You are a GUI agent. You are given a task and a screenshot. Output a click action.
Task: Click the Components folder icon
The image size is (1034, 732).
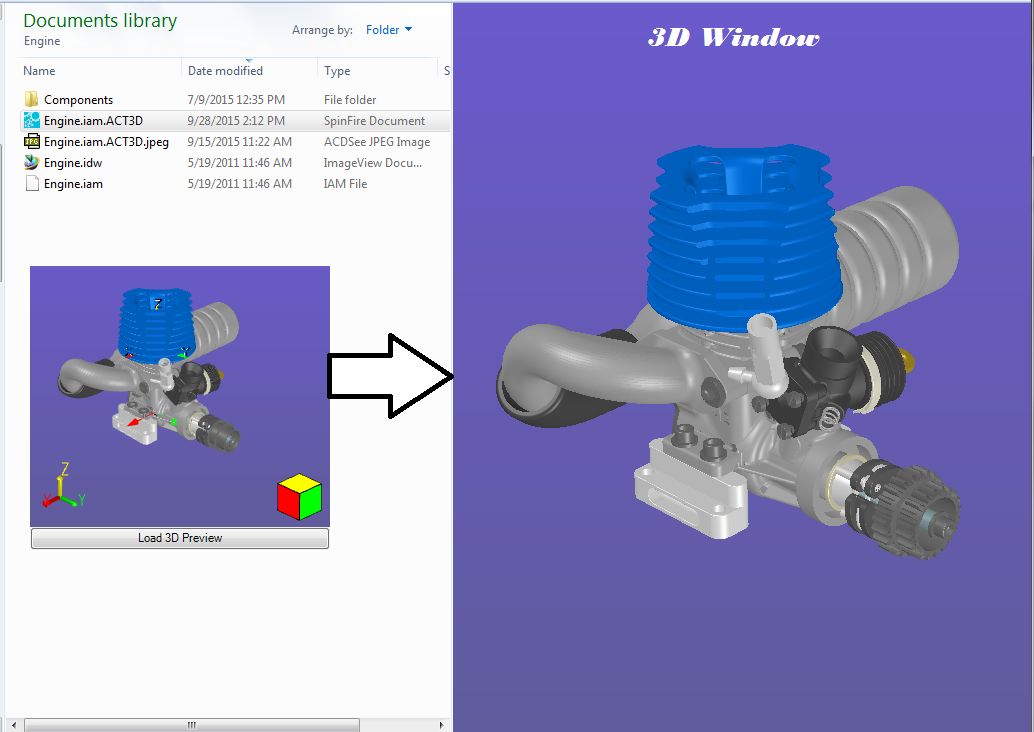click(x=31, y=99)
